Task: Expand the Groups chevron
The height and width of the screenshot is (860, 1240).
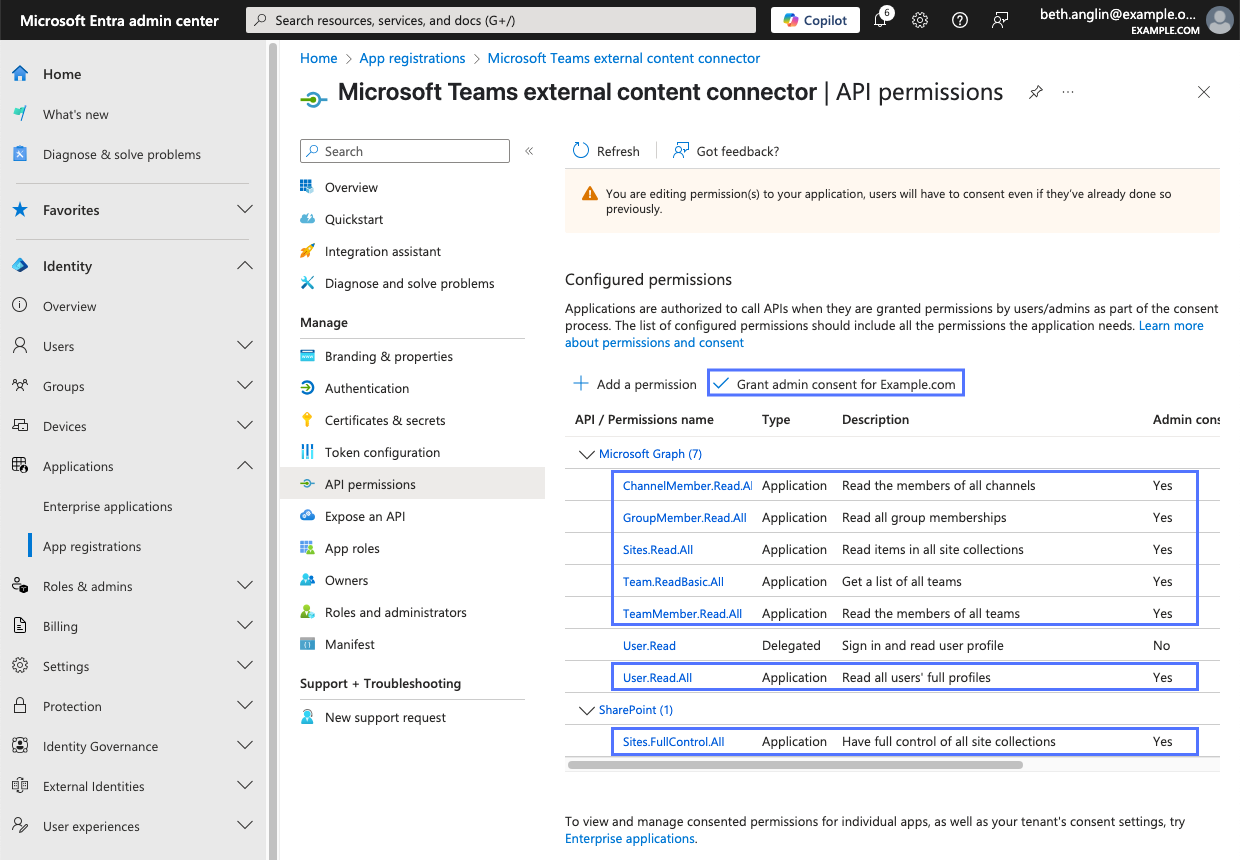Action: tap(245, 386)
